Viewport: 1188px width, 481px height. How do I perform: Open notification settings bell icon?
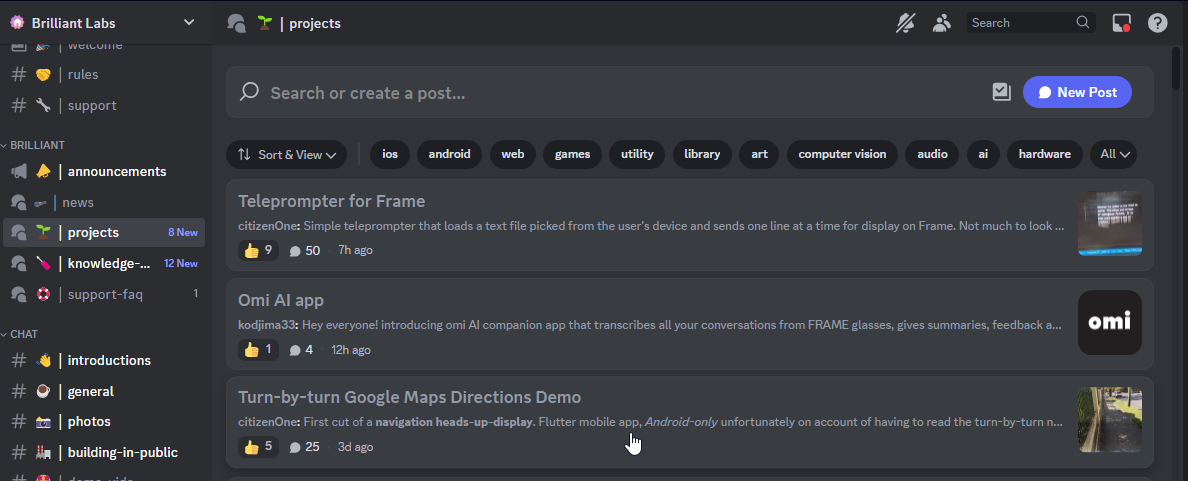905,23
